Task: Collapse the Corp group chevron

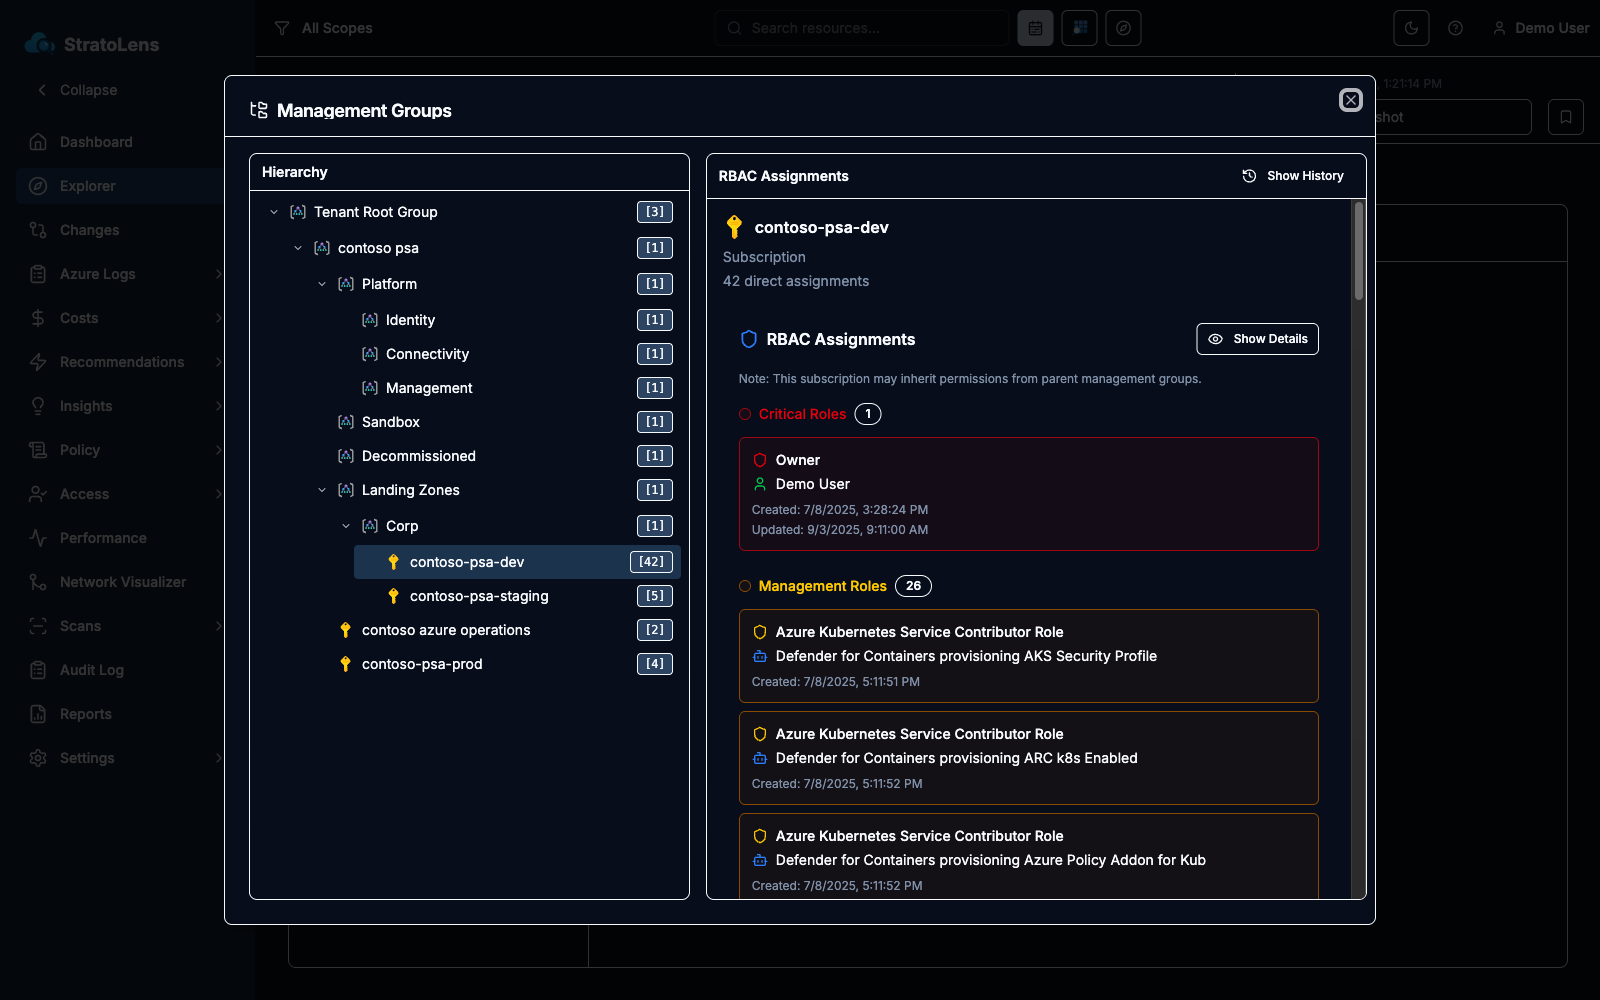Action: click(346, 526)
